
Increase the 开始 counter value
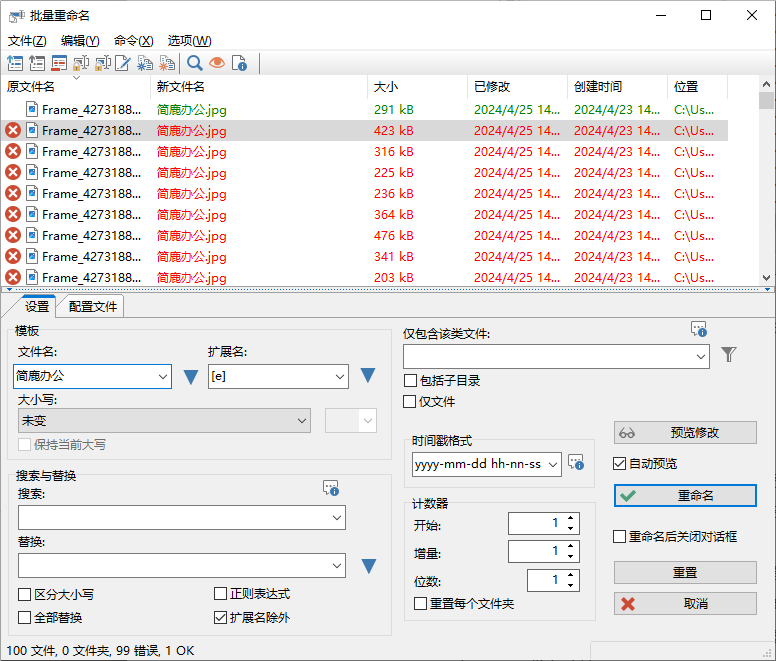[571, 518]
